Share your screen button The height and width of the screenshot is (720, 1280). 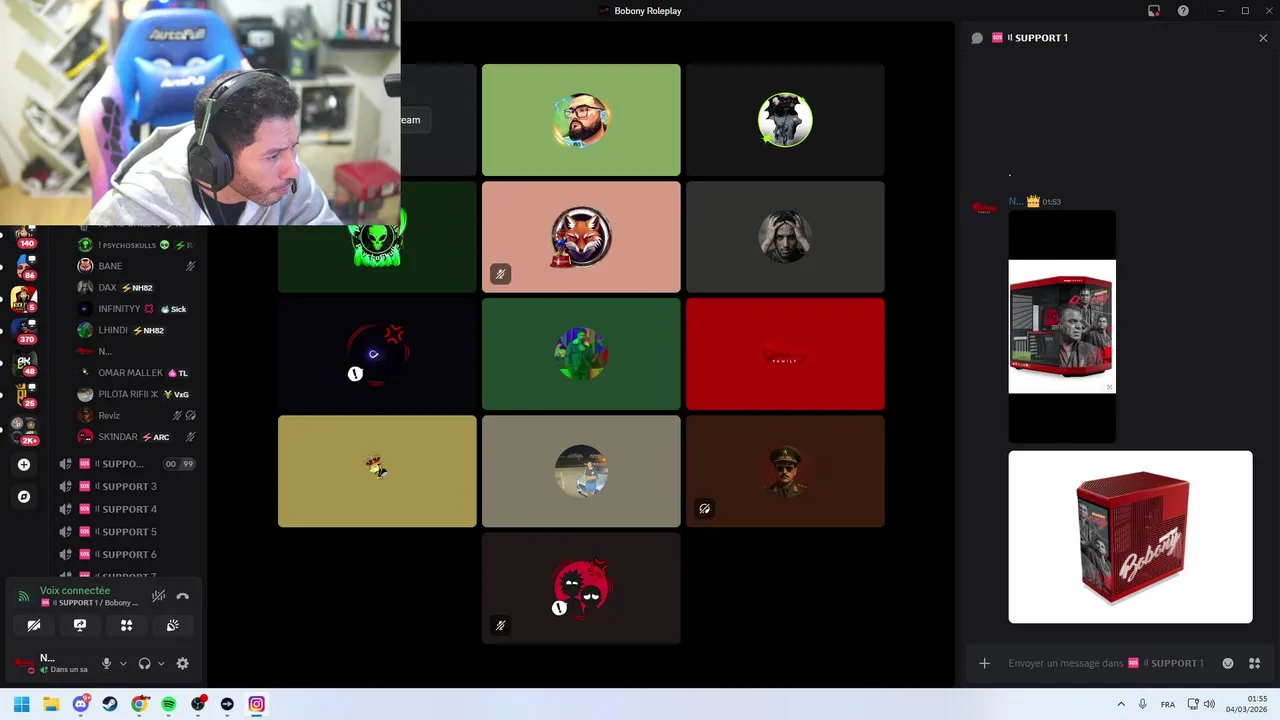80,625
